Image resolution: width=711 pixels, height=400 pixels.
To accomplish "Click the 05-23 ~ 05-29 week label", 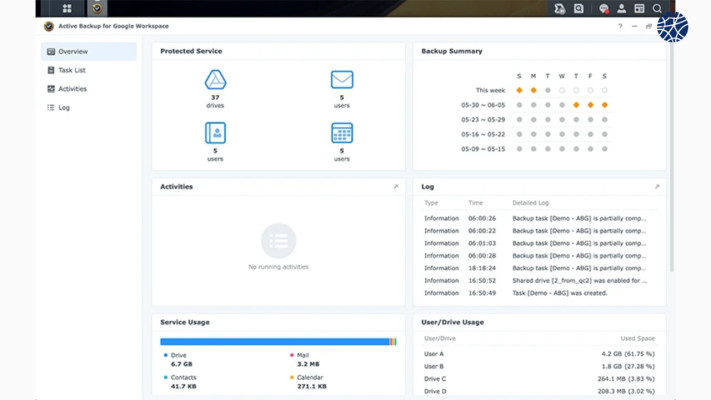I will (x=483, y=120).
